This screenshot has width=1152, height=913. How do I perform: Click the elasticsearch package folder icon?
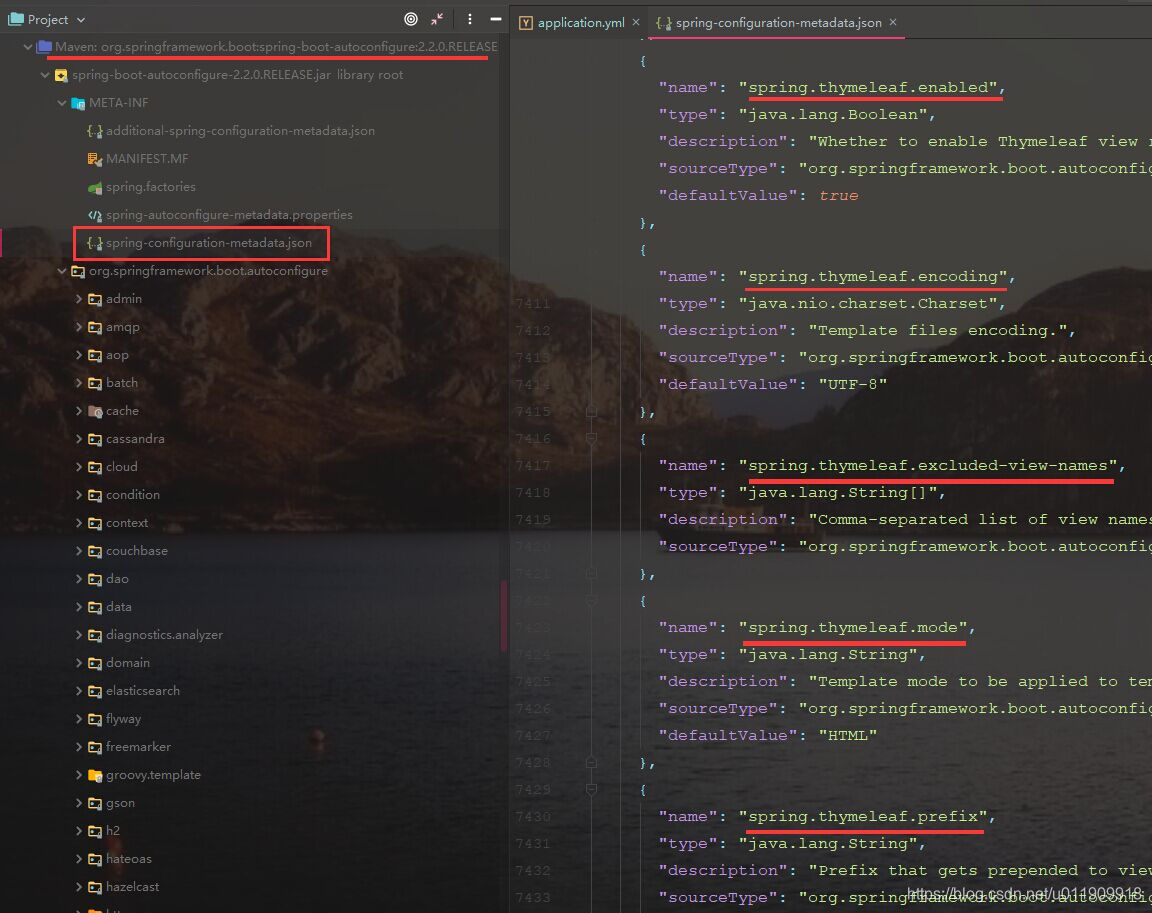[95, 690]
